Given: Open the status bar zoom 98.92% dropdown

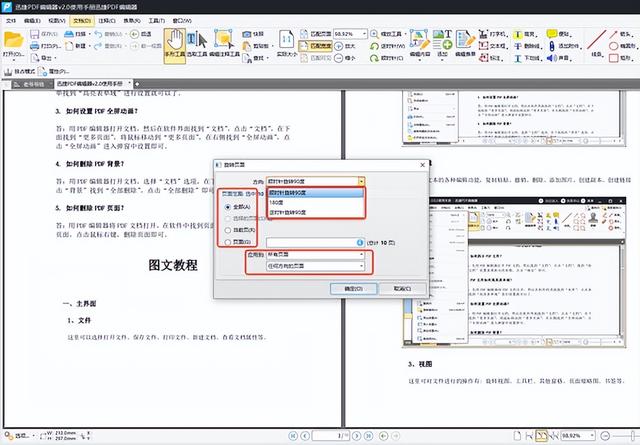Looking at the screenshot, I should (592, 436).
